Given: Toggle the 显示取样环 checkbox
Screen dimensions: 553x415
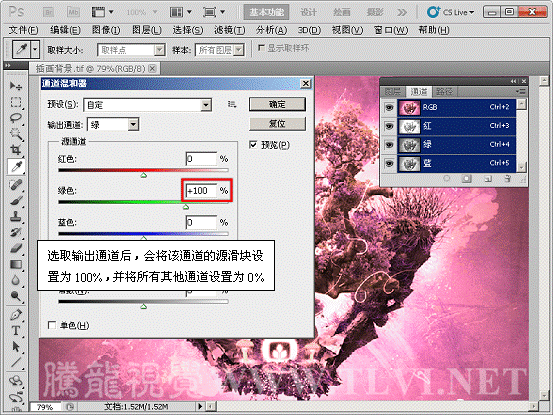Looking at the screenshot, I should pos(261,48).
